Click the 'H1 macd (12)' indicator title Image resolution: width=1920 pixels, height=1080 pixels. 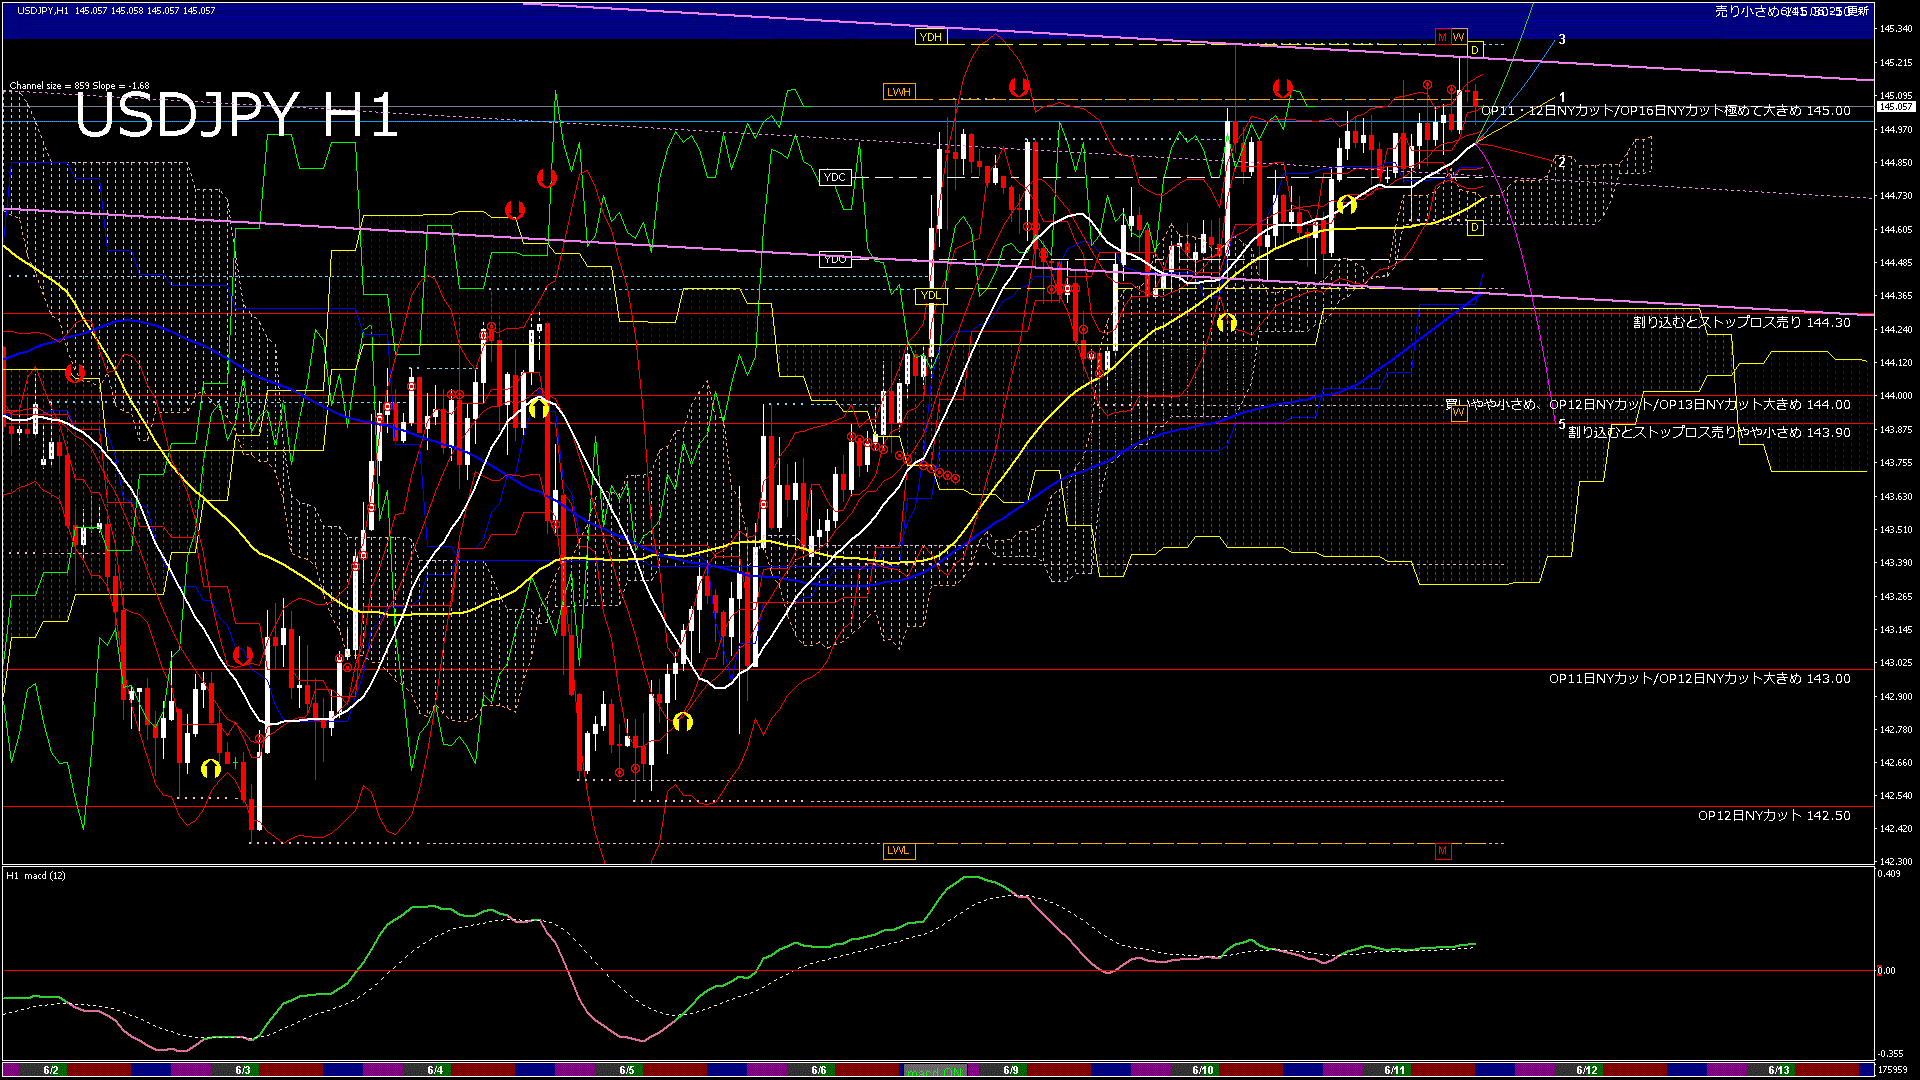coord(36,876)
